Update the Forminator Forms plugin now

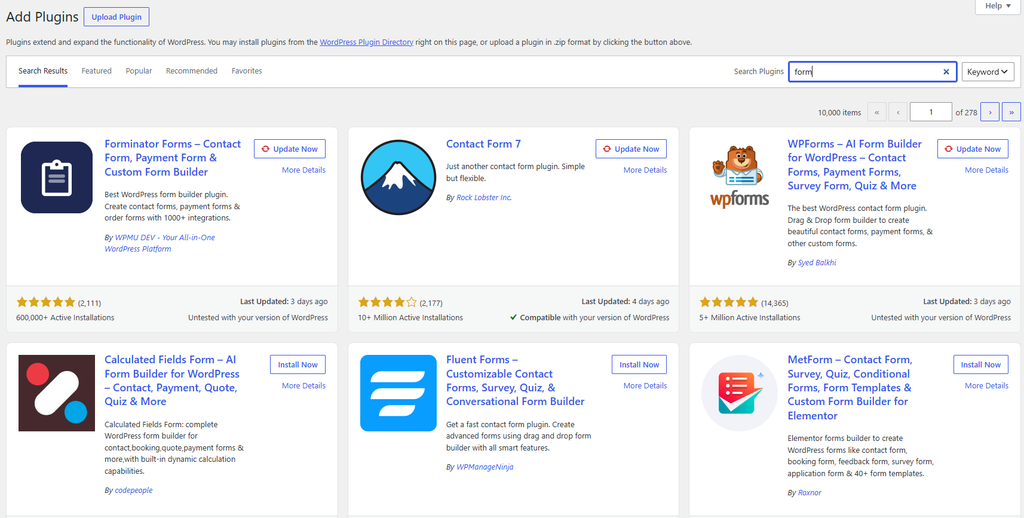tap(290, 149)
